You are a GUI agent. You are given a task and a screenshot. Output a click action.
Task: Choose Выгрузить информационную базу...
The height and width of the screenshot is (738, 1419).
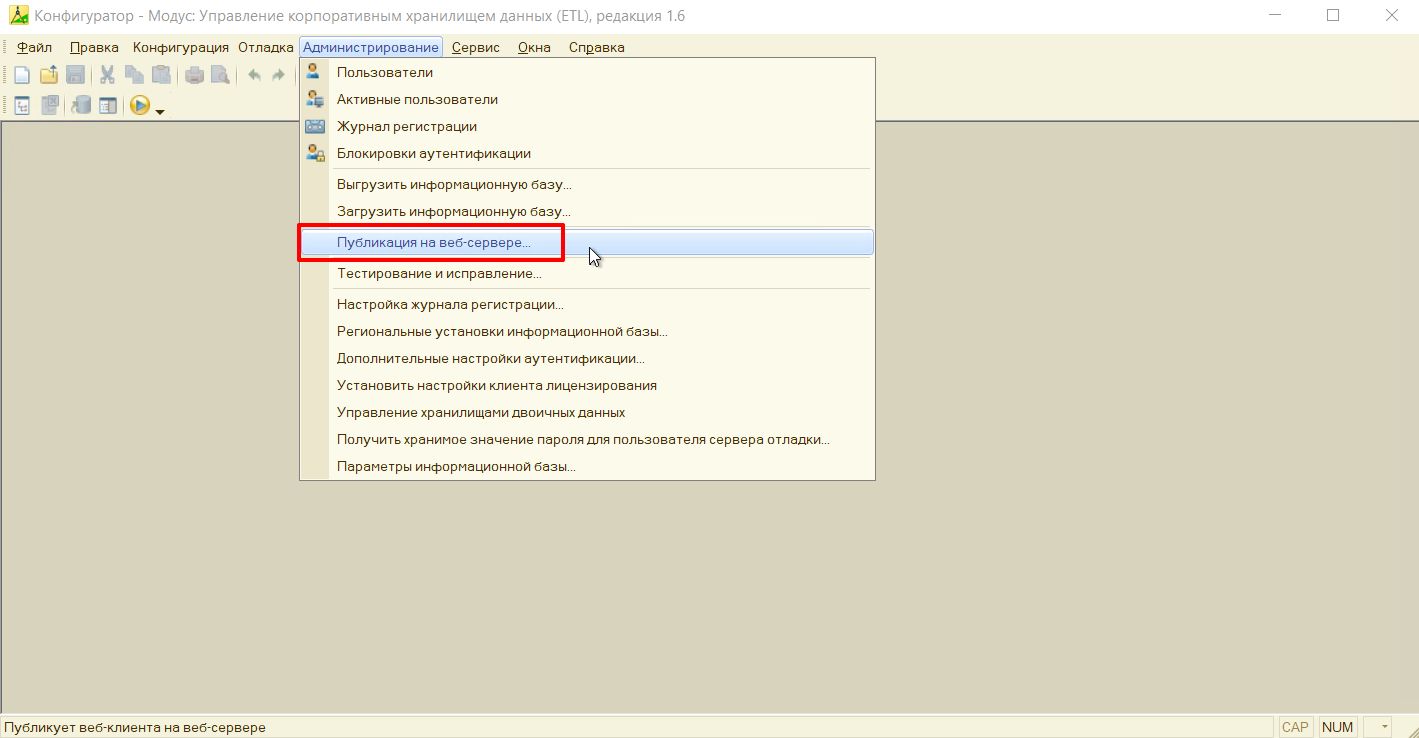[587, 184]
